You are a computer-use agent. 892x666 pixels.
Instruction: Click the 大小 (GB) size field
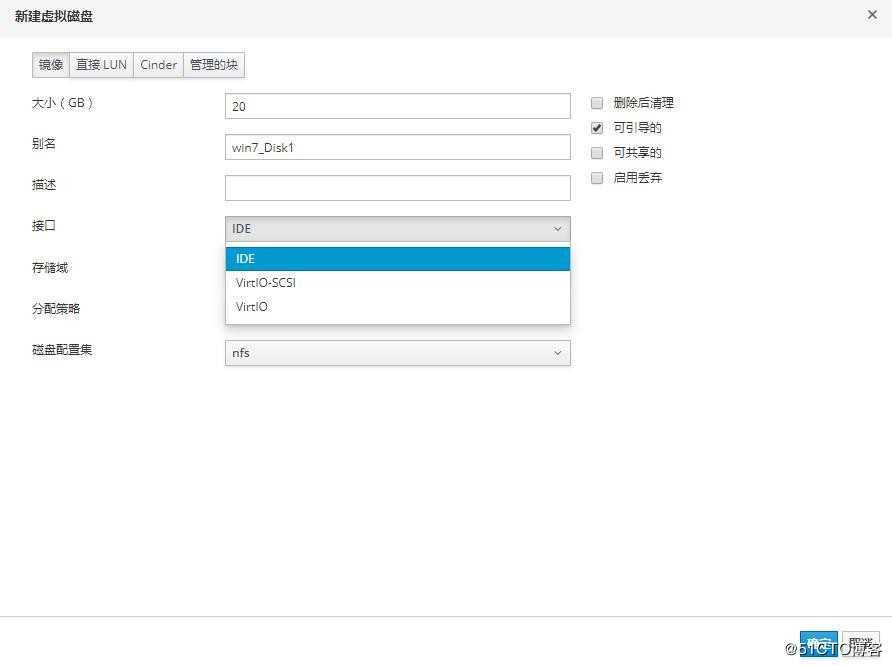coord(398,106)
